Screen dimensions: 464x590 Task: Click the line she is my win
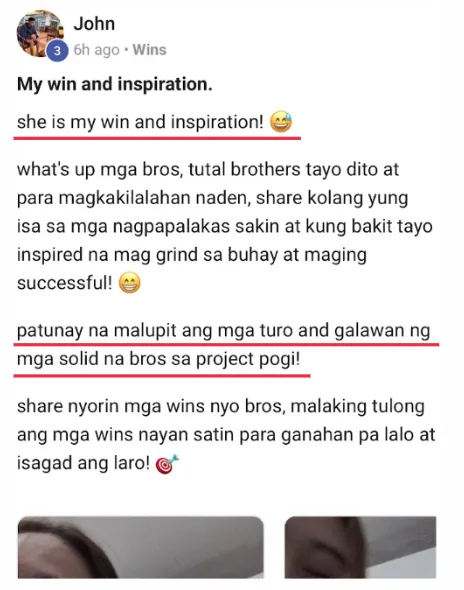tap(140, 122)
